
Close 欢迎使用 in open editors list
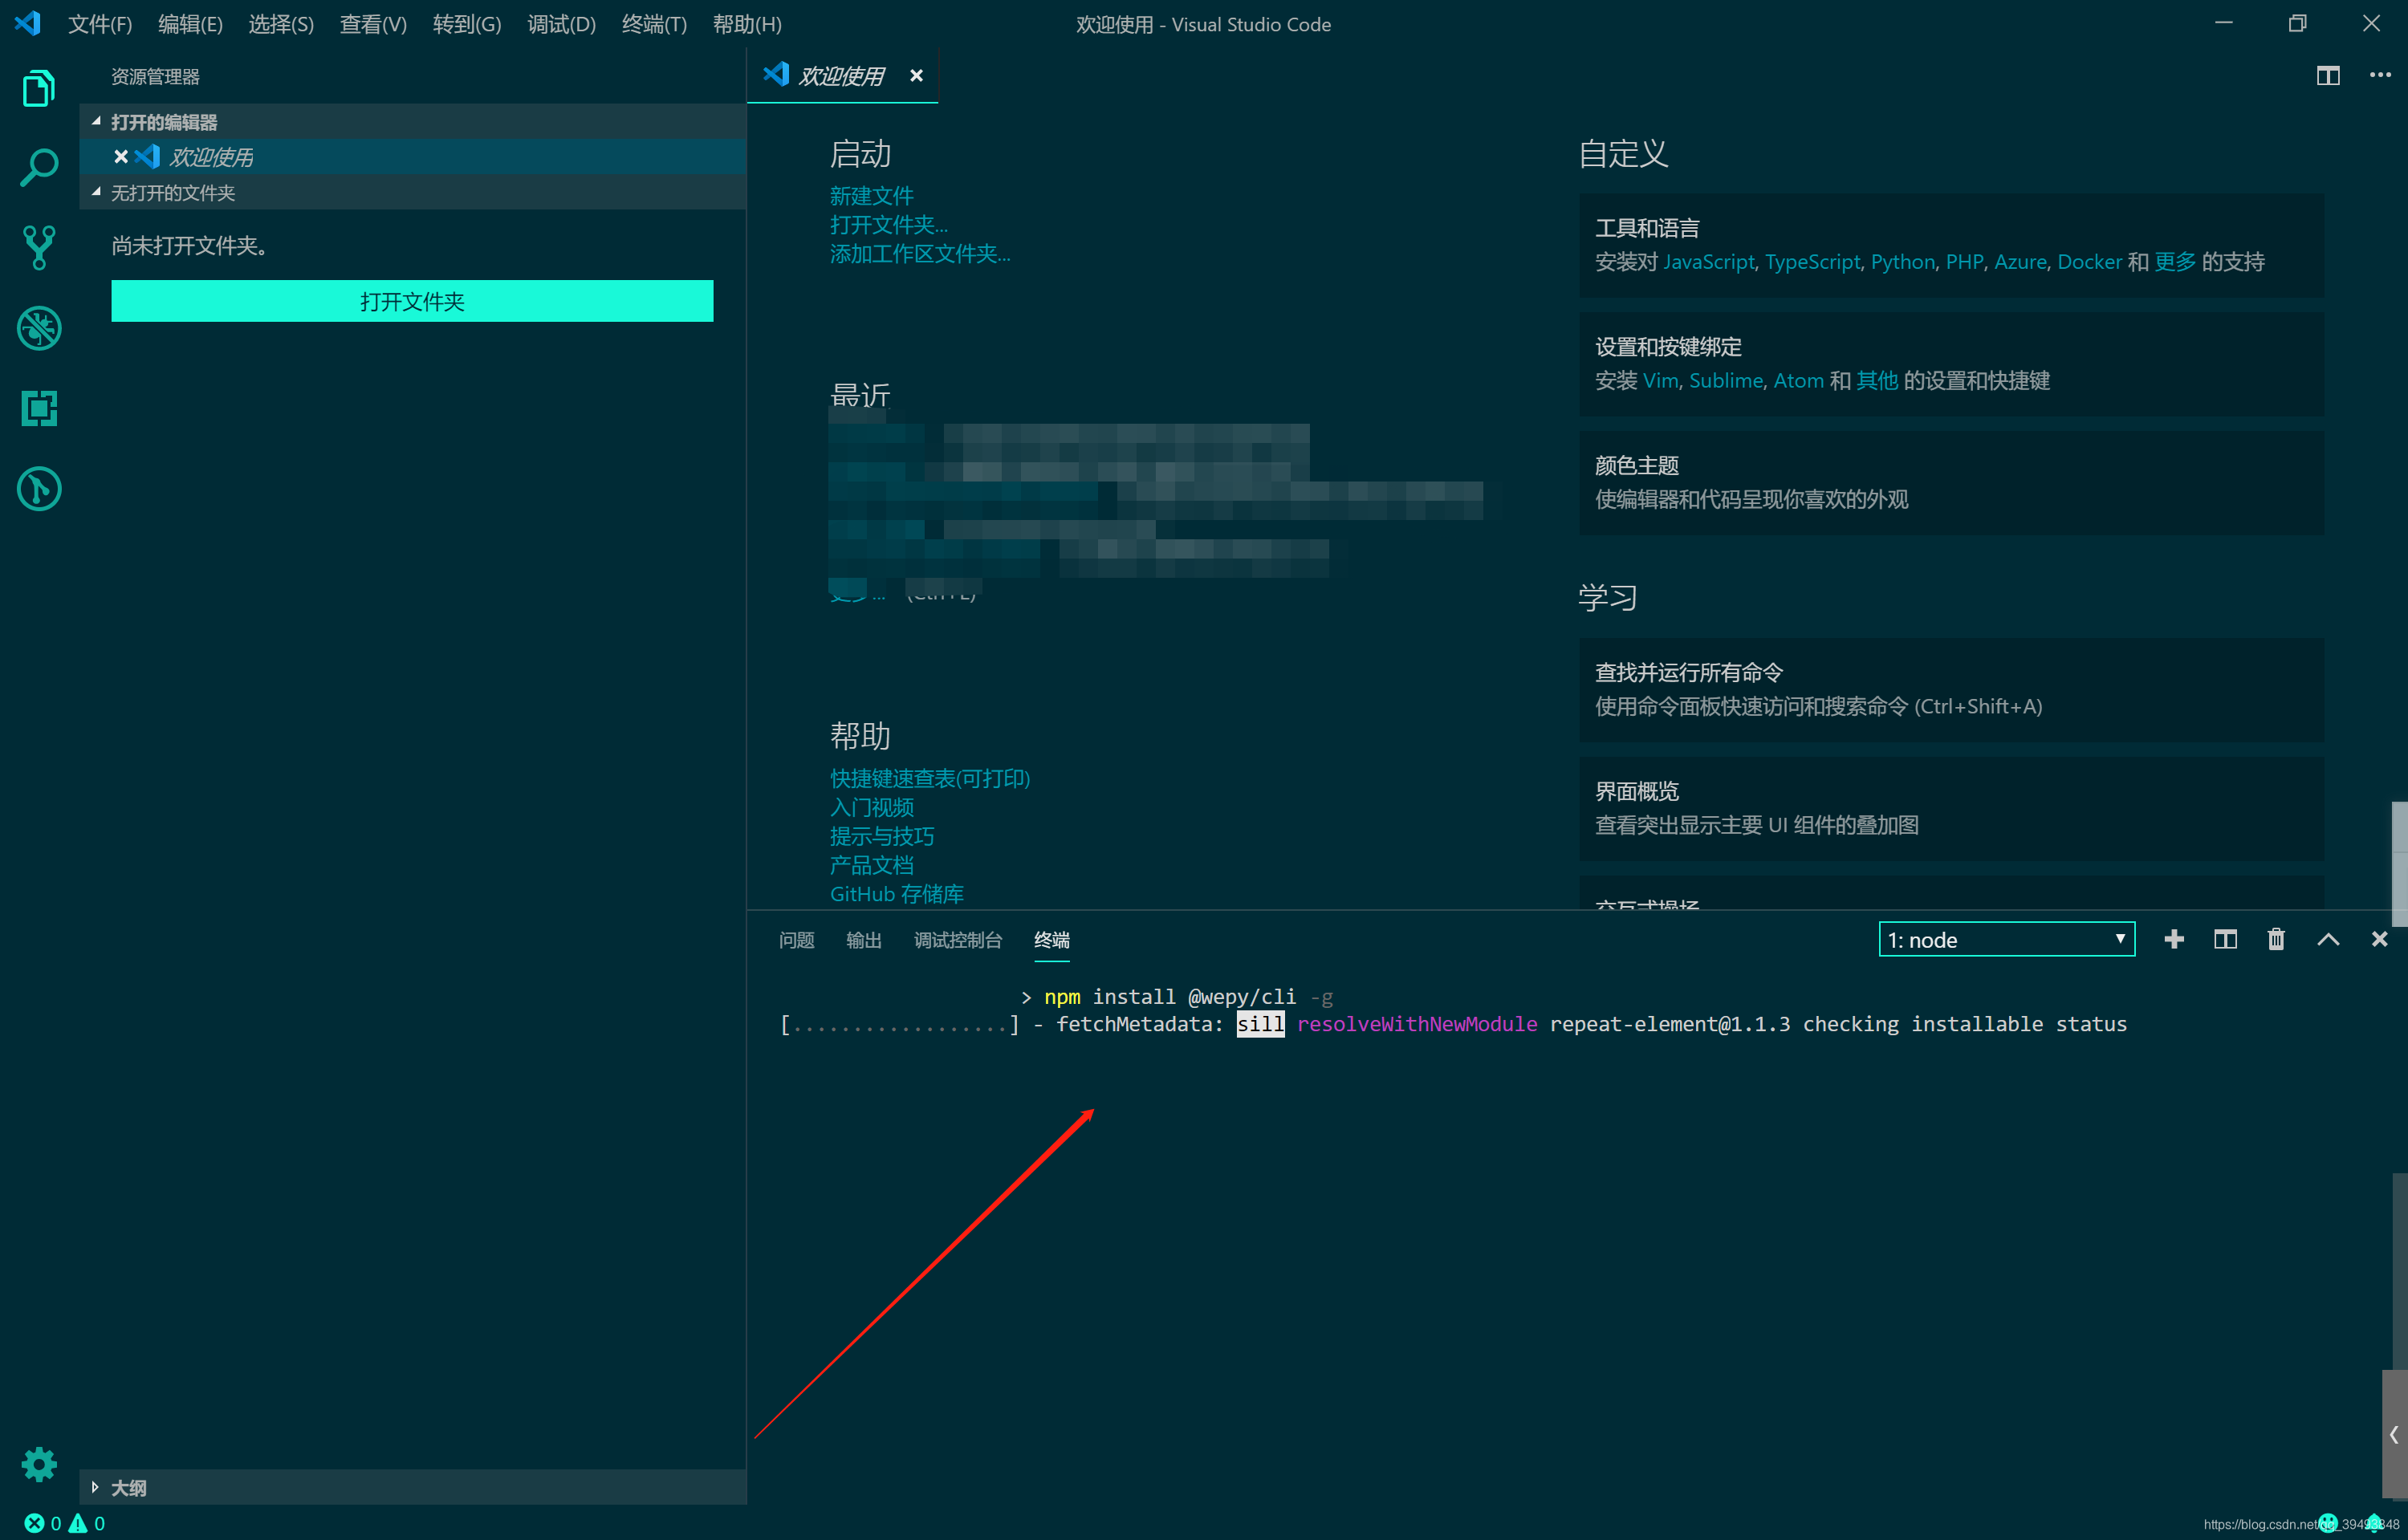121,157
